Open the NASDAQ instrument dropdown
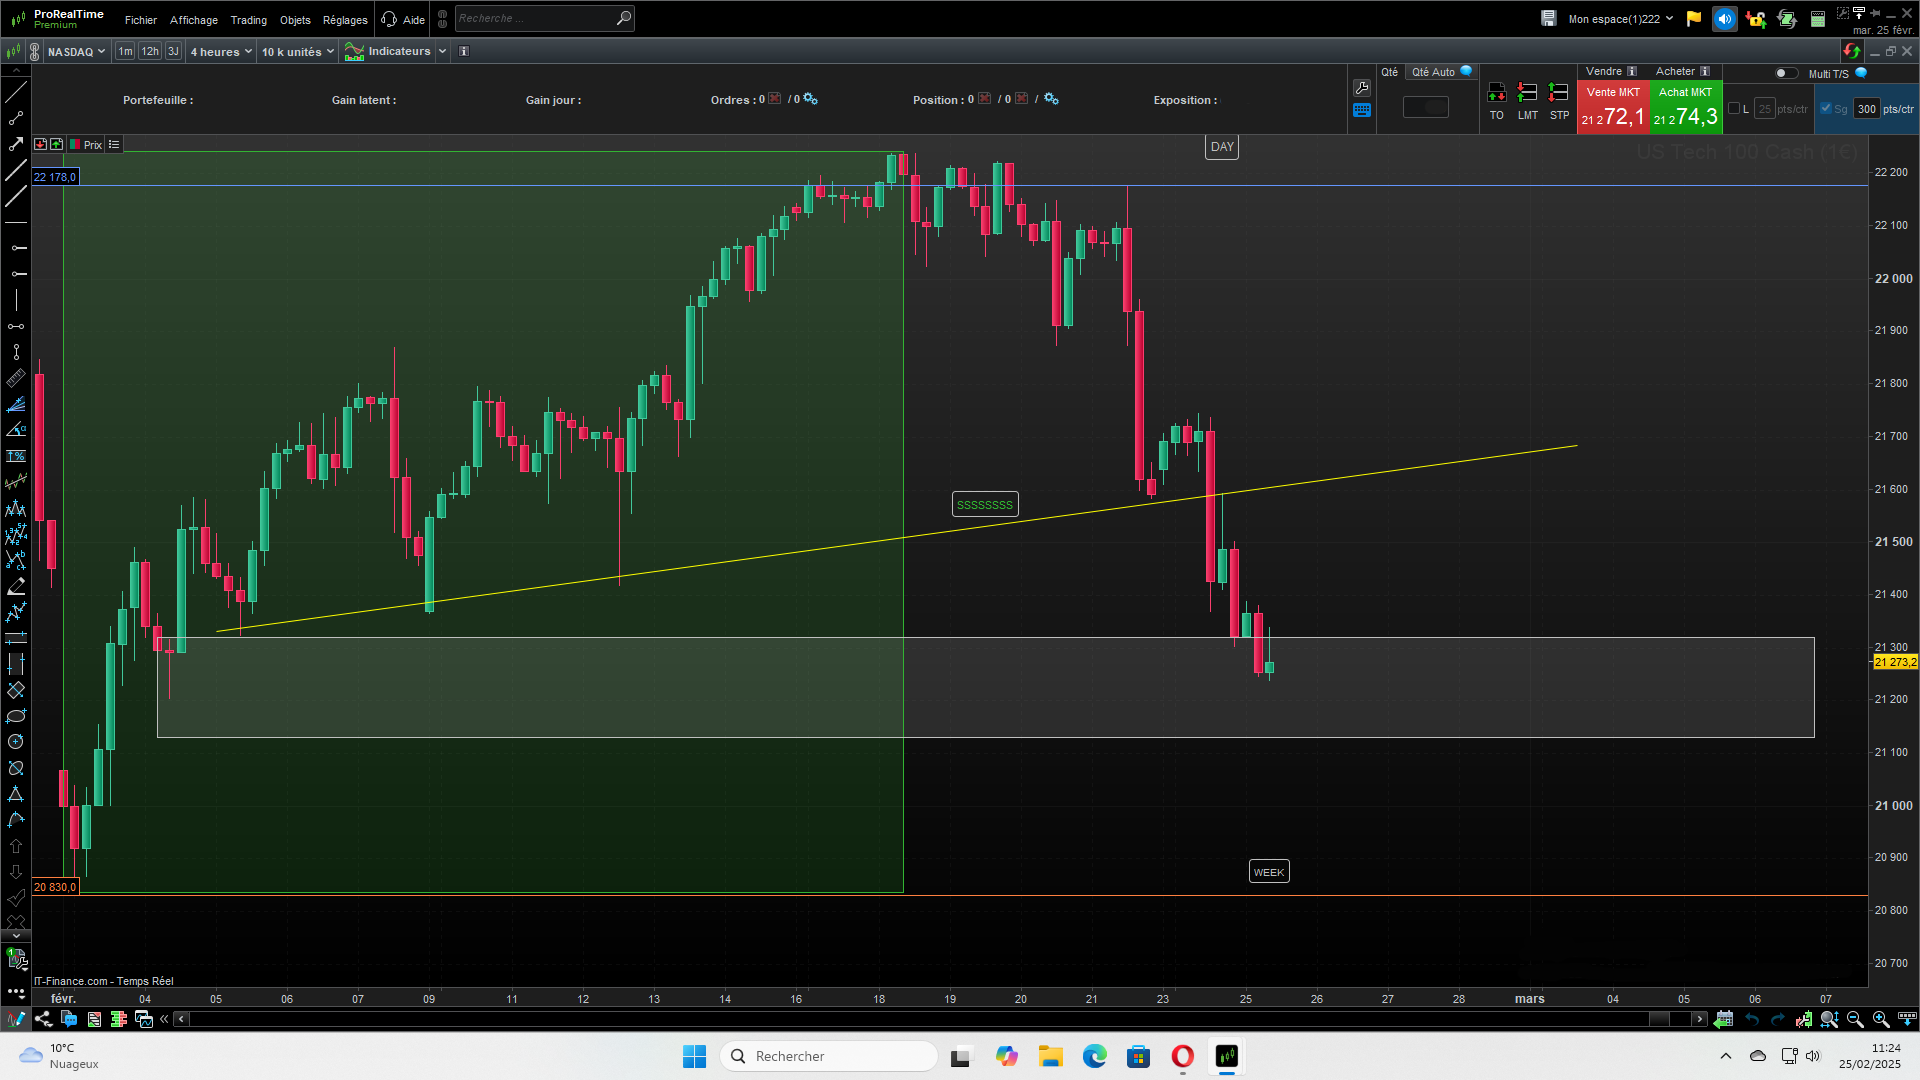The width and height of the screenshot is (1920, 1080). pyautogui.click(x=76, y=52)
